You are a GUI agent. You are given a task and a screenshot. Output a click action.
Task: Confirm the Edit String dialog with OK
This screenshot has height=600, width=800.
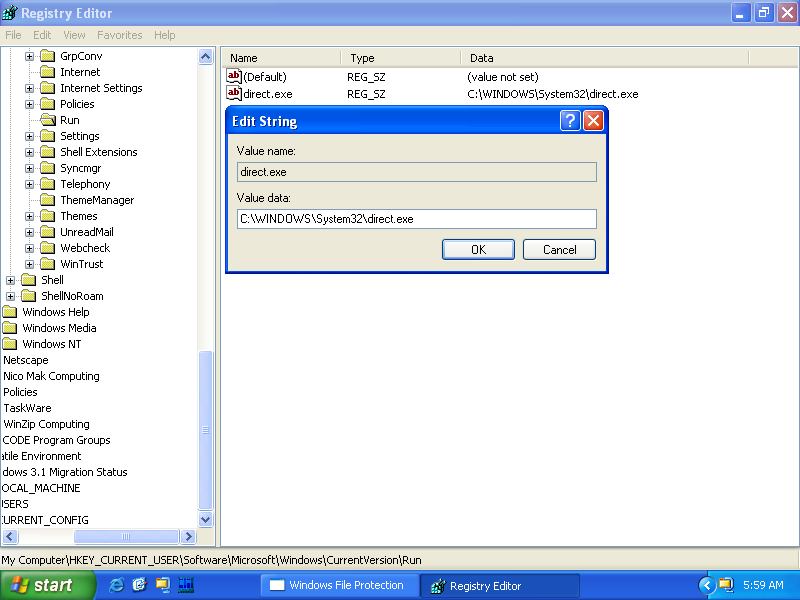click(478, 249)
